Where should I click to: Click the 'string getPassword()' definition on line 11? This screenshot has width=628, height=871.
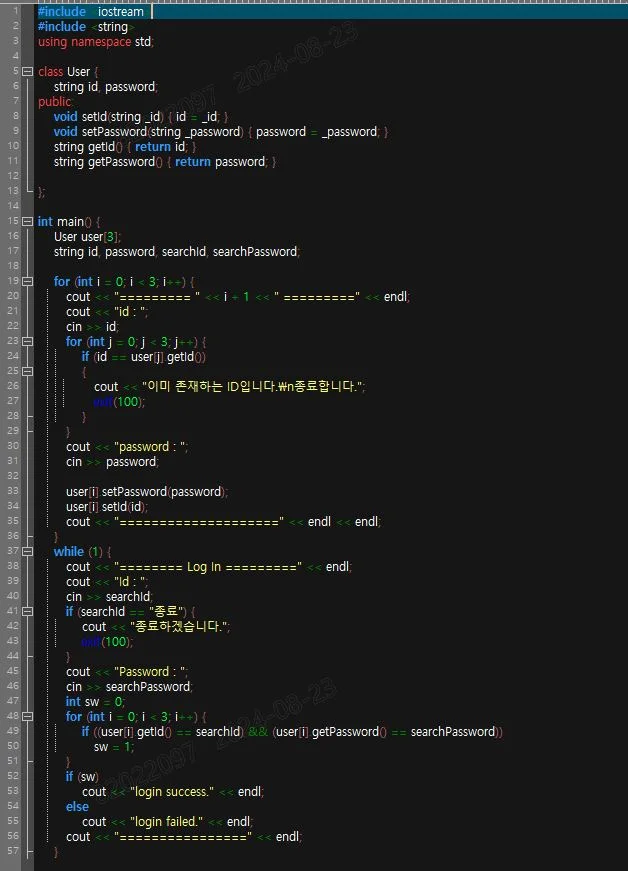coord(164,162)
